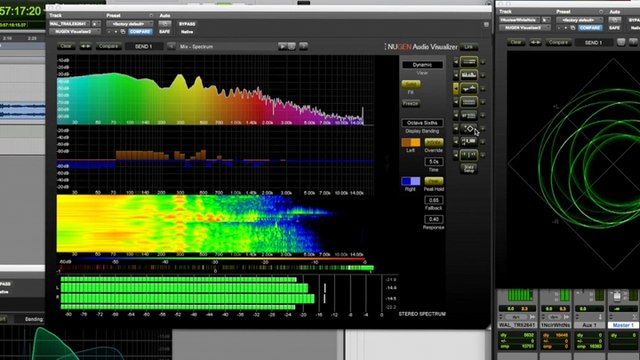
Task: Select the Master 1 mixer channel name
Action: [x=622, y=325]
